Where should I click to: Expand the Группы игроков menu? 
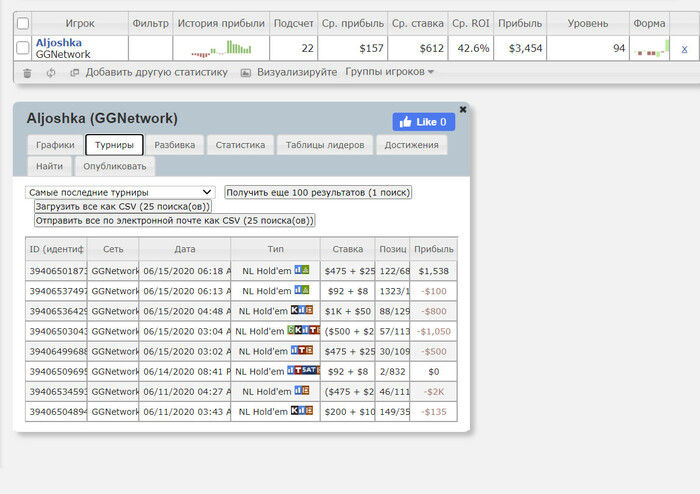(x=389, y=72)
